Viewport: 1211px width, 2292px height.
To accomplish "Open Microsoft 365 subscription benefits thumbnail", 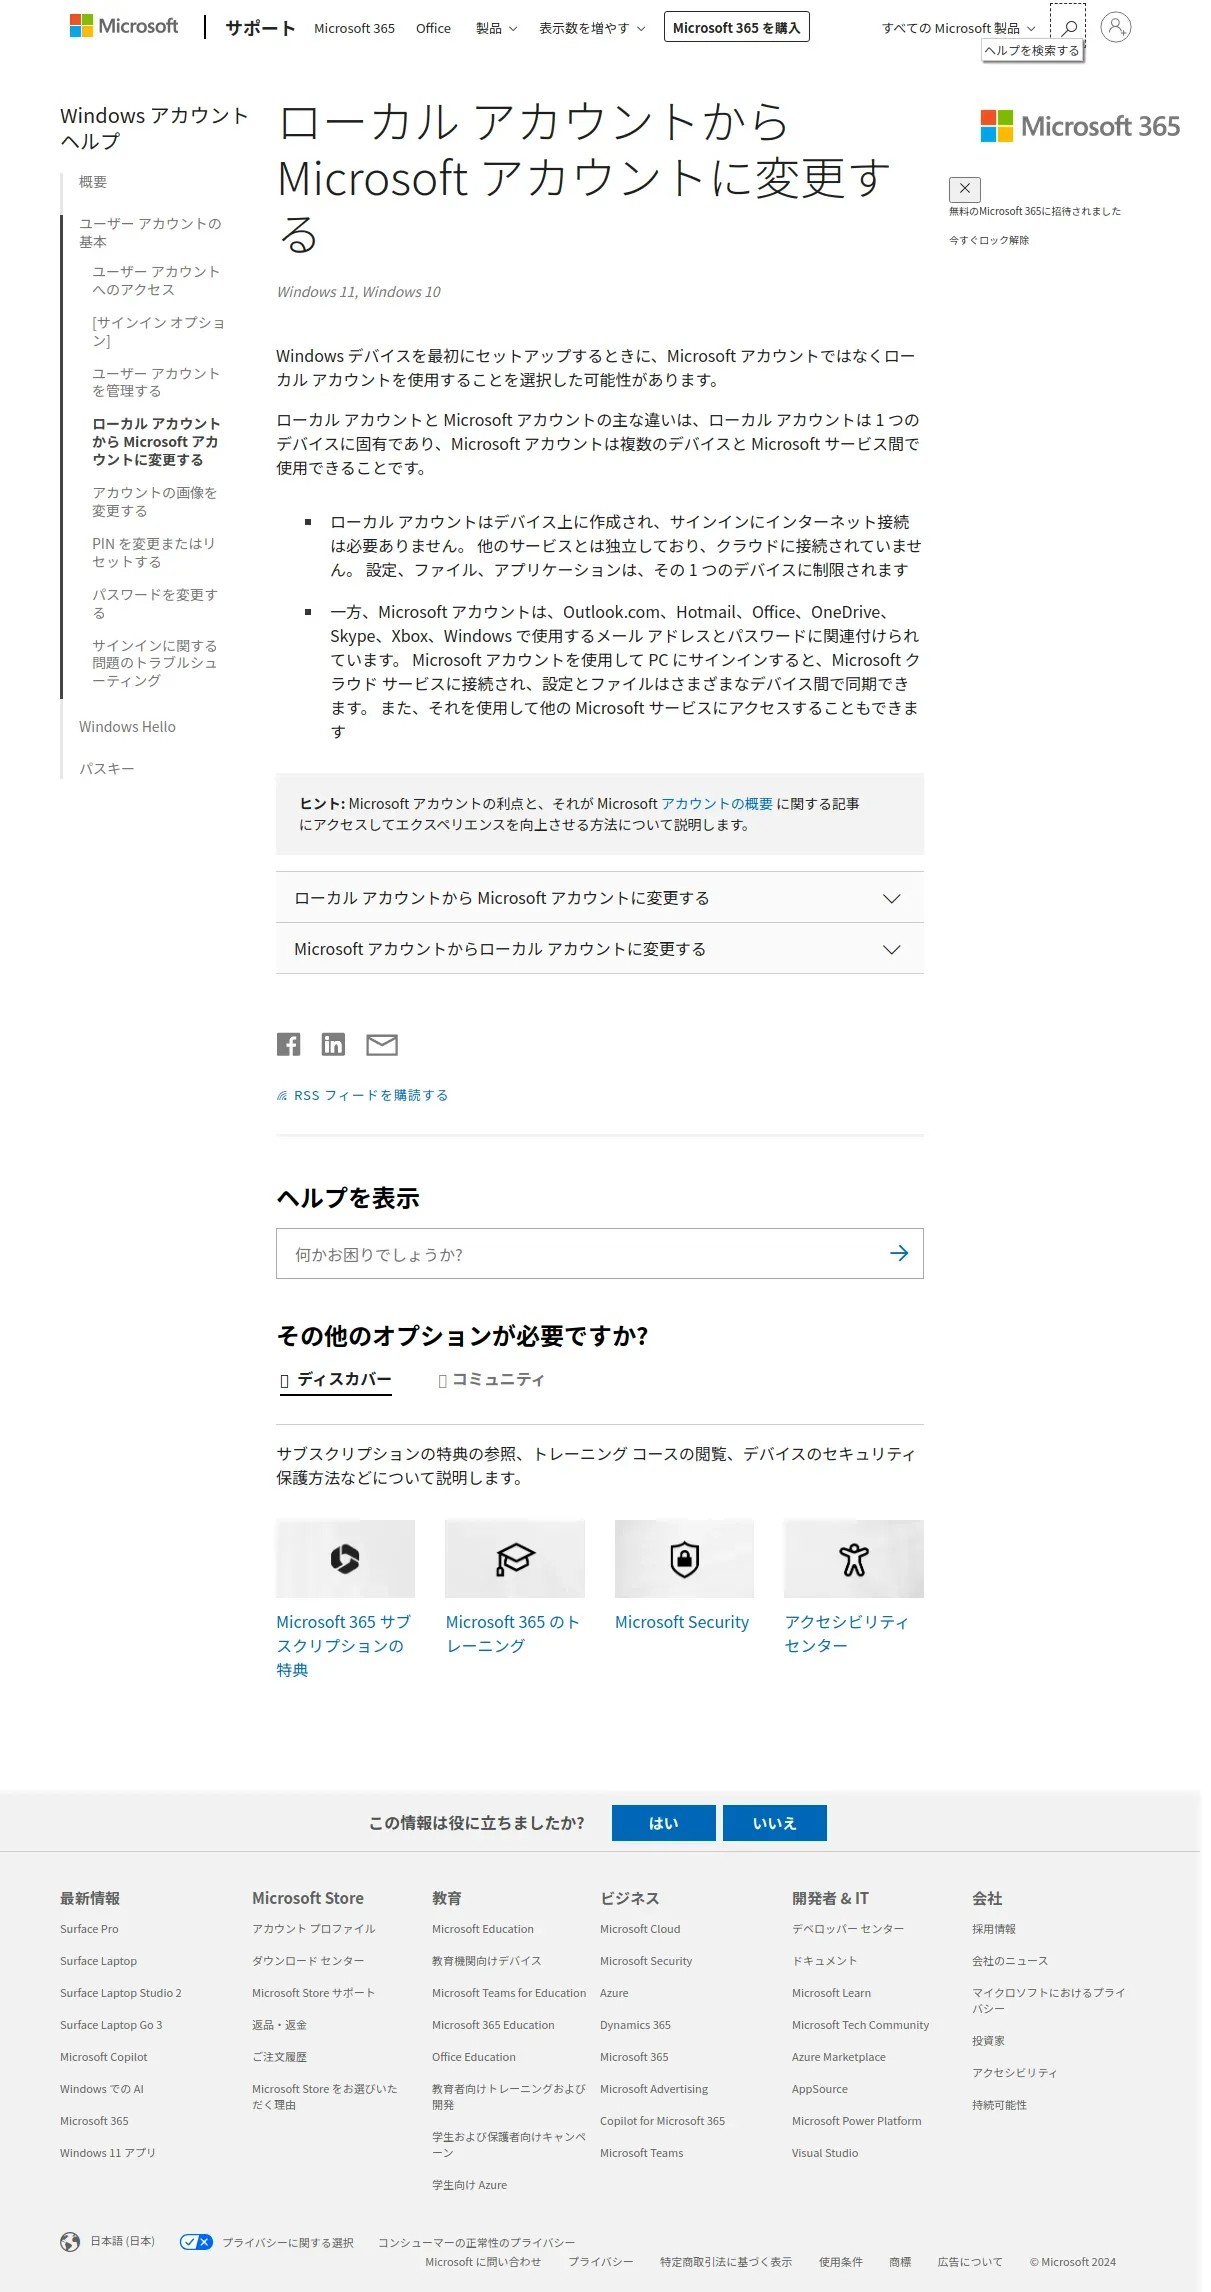I will click(x=345, y=1558).
